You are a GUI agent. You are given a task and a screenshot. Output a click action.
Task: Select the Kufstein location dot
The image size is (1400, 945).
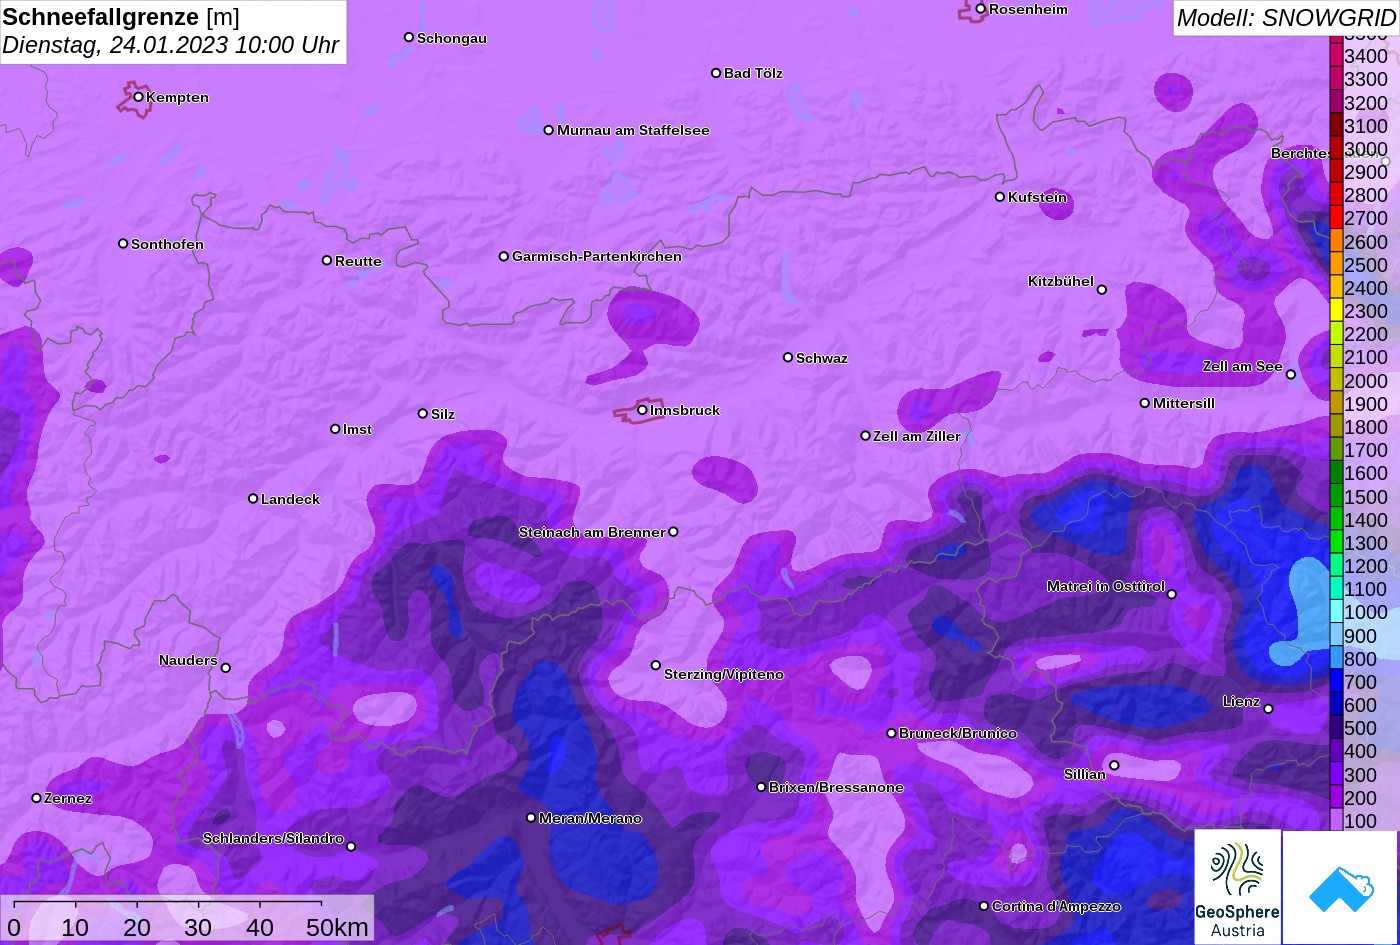point(999,197)
